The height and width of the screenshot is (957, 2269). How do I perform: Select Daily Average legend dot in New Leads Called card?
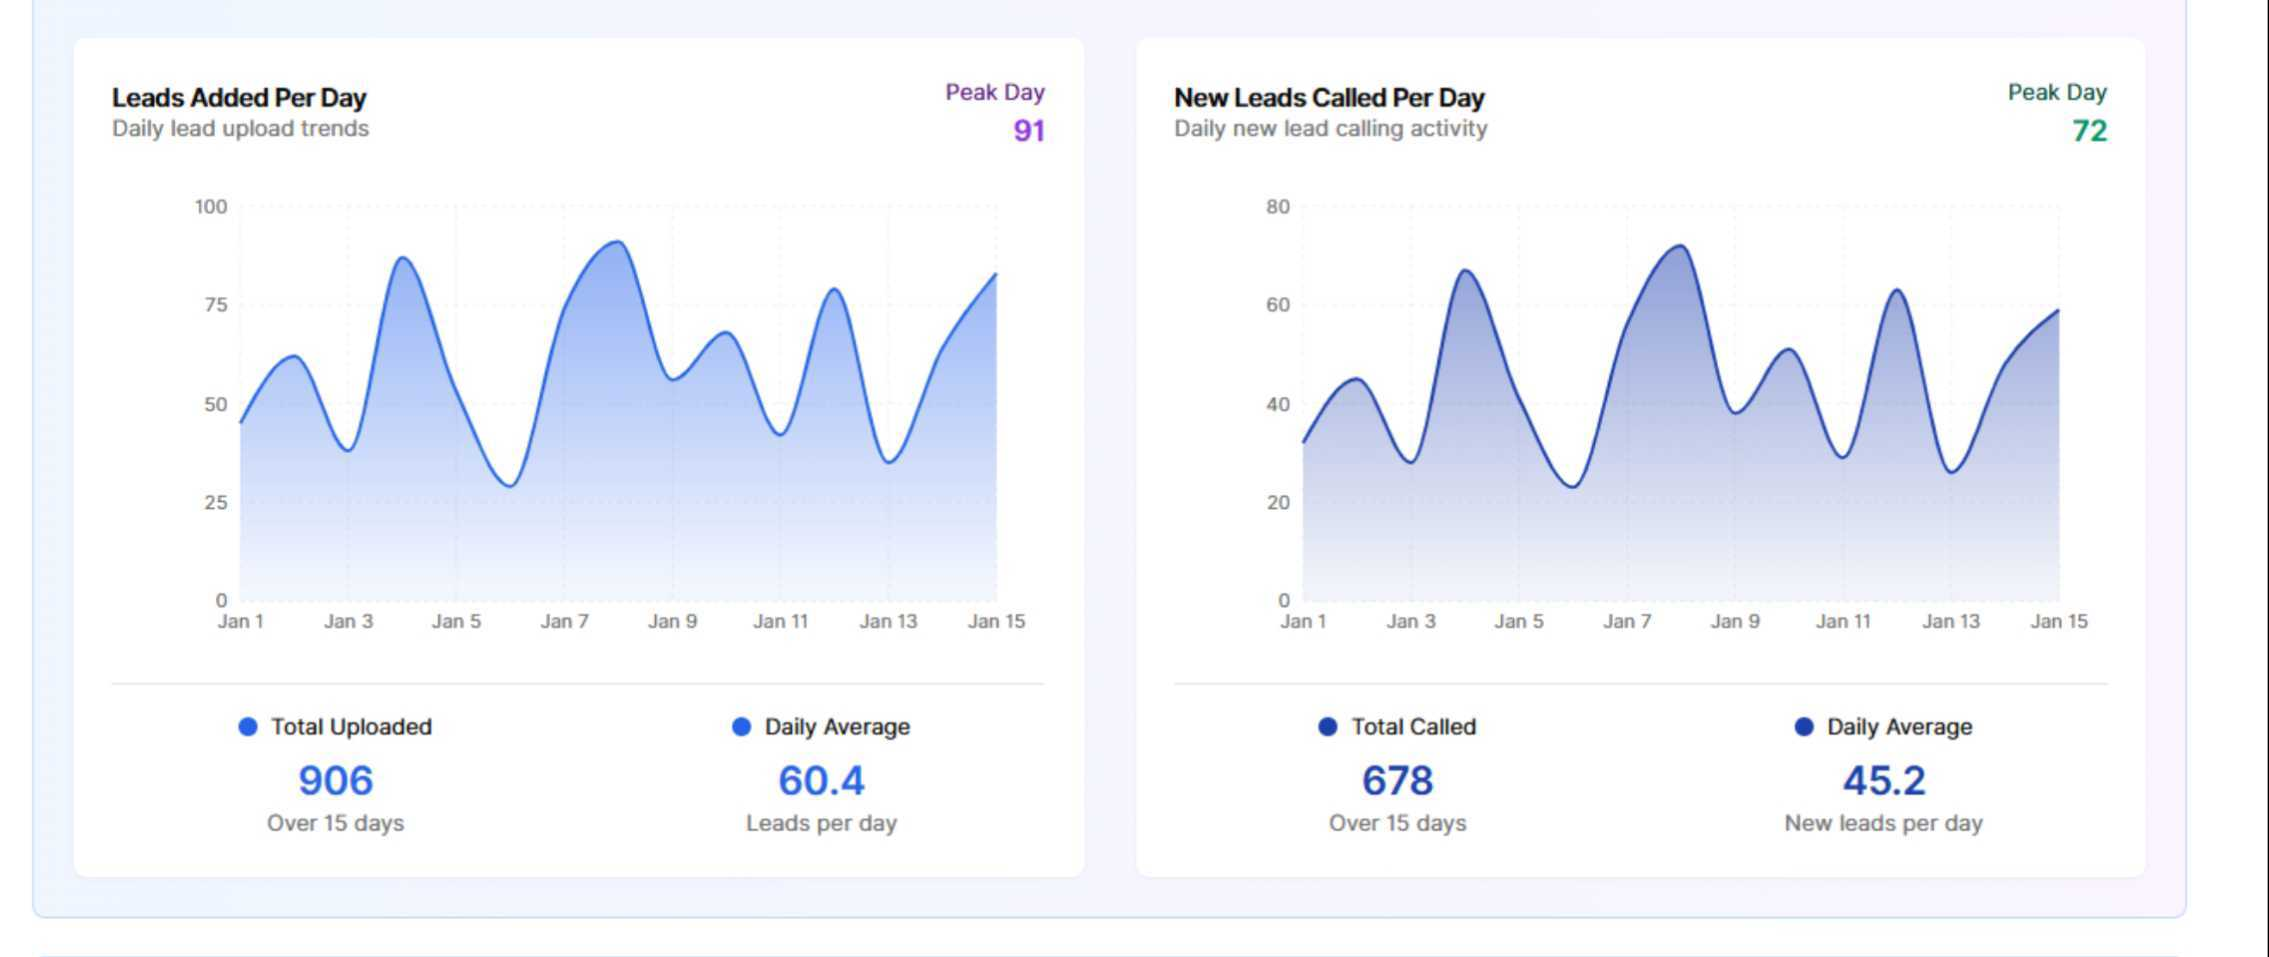[1803, 727]
